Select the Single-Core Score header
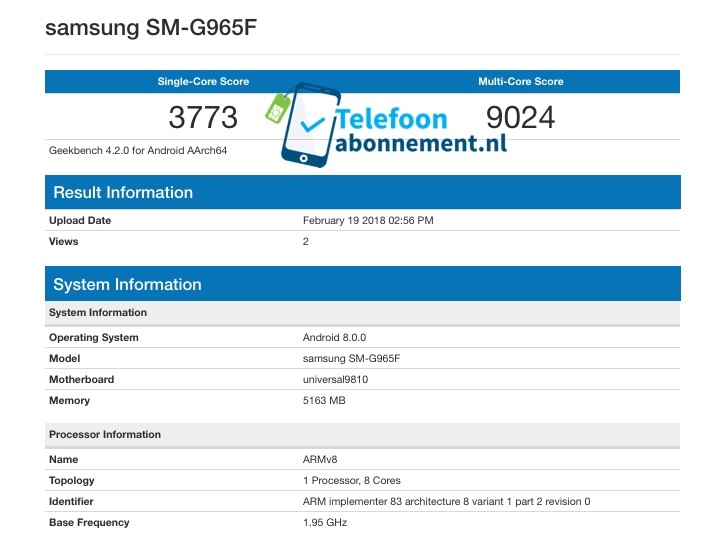Image resolution: width=728 pixels, height=541 pixels. pyautogui.click(x=203, y=81)
